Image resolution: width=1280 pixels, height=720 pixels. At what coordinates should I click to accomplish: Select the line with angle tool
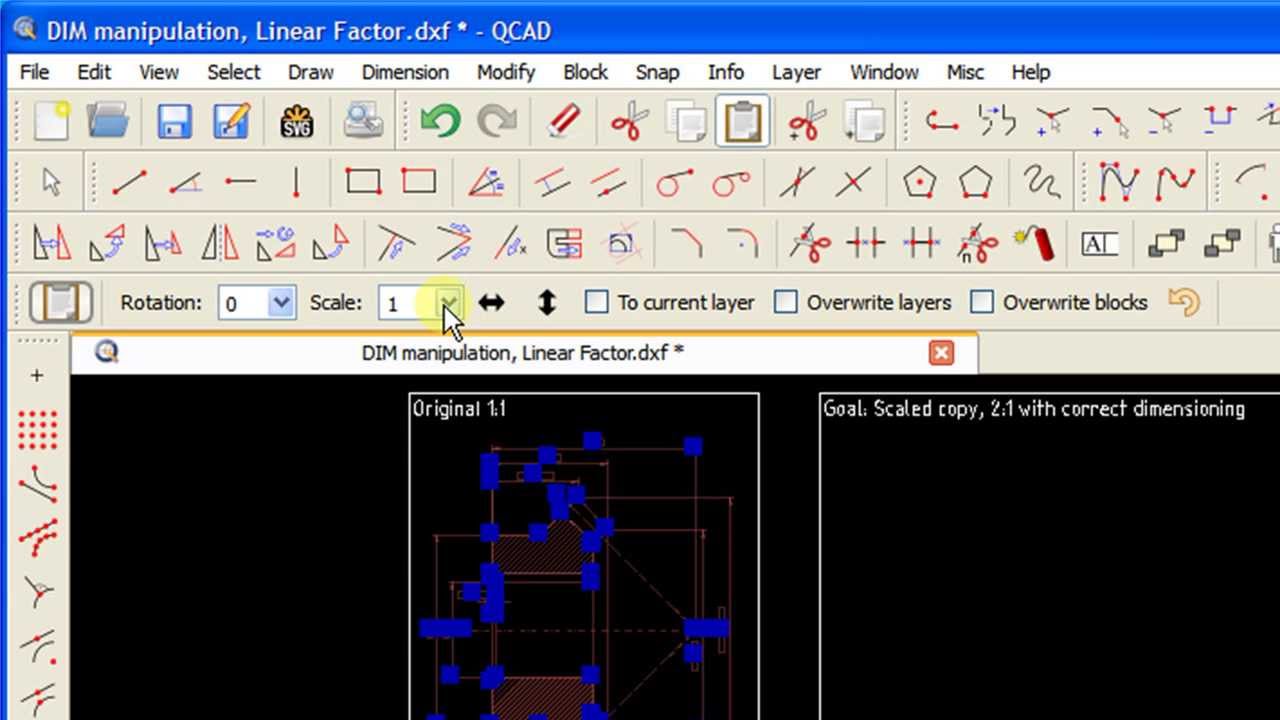pos(185,182)
